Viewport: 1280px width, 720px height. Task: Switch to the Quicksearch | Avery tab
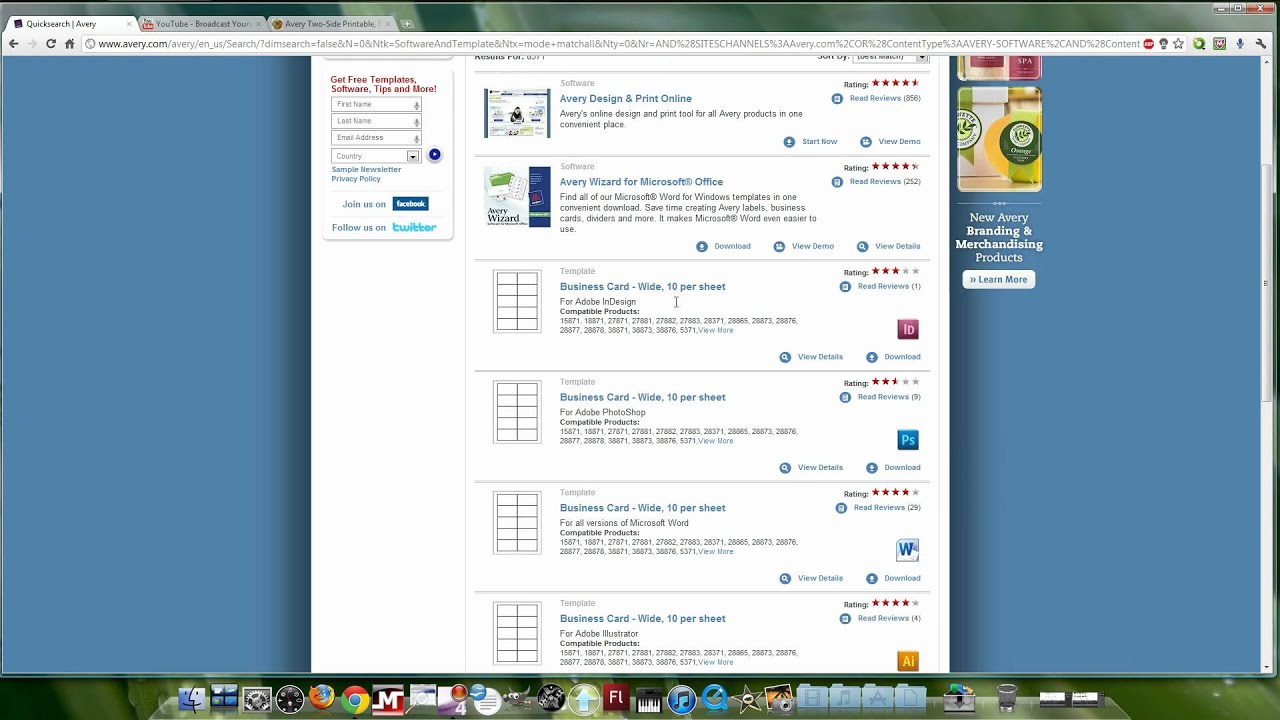[x=70, y=23]
